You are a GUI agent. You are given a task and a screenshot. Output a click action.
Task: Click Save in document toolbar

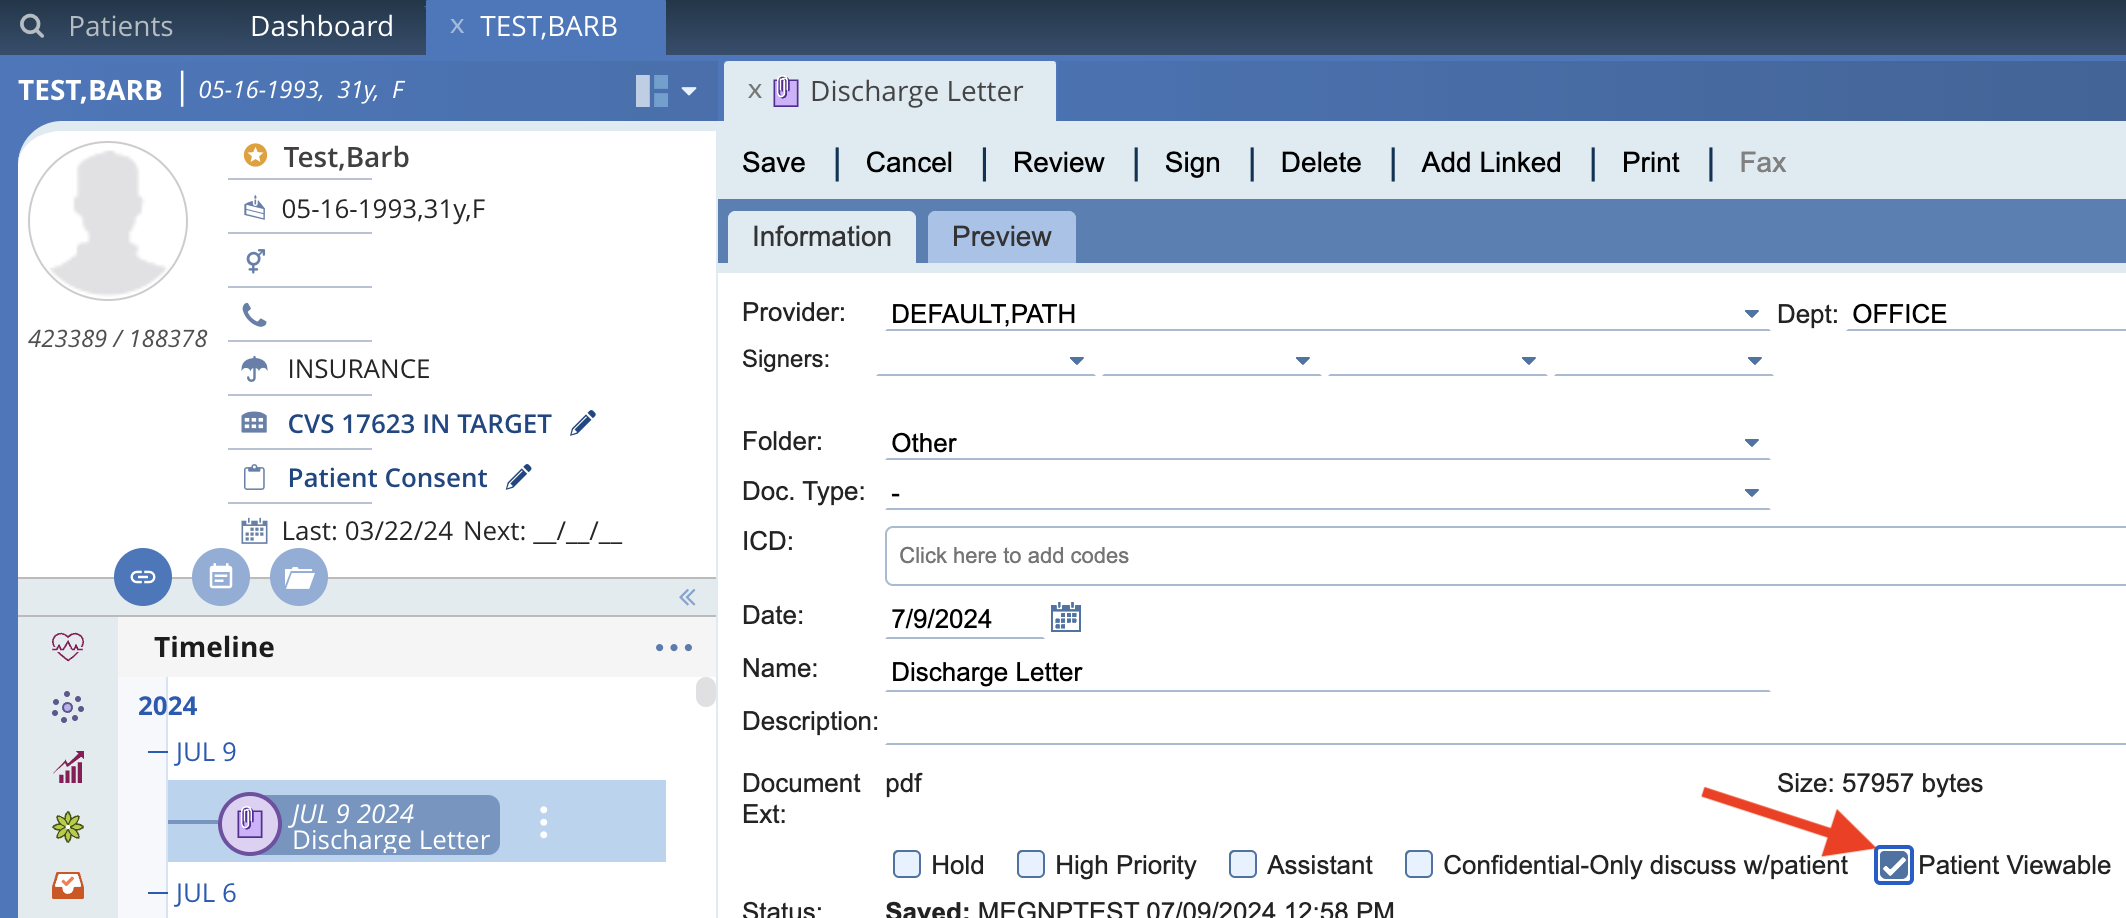pos(773,163)
